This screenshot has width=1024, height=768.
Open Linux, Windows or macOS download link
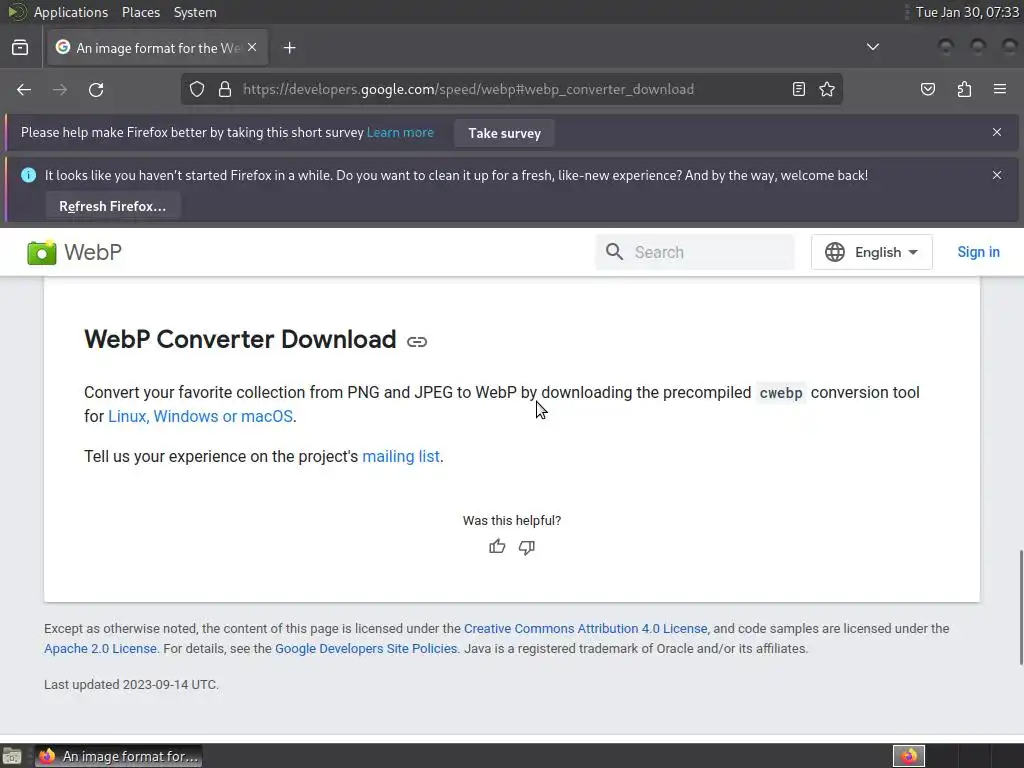(200, 416)
